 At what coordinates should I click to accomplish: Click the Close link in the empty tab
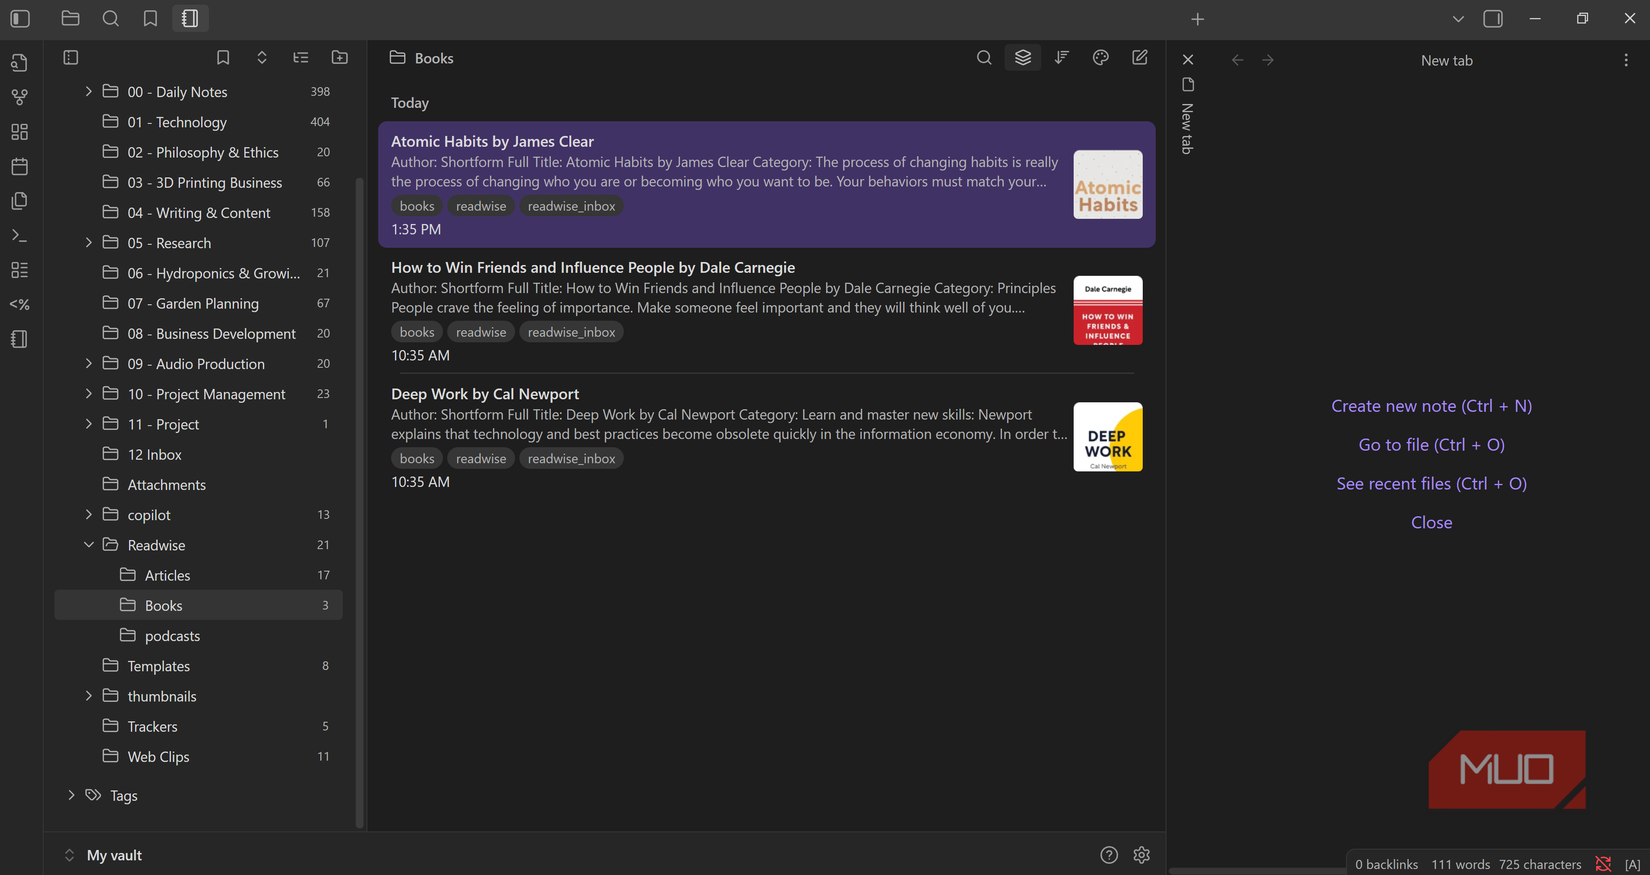coord(1431,523)
